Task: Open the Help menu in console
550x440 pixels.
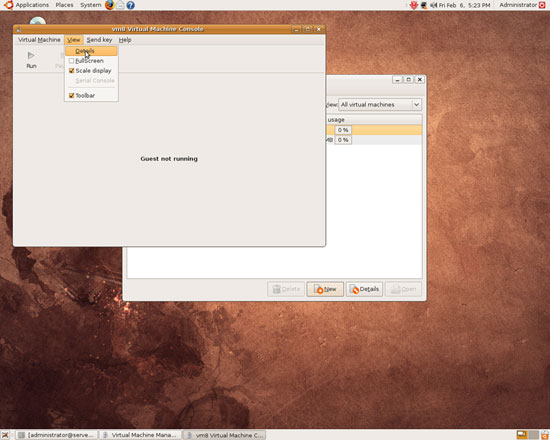Action: [x=125, y=40]
